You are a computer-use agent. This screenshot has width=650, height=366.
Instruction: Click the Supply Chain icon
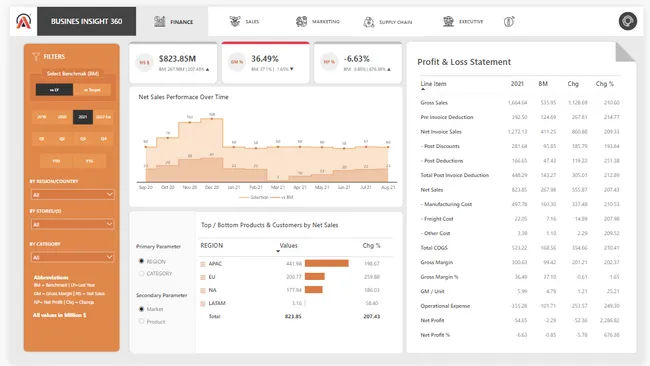(x=369, y=22)
